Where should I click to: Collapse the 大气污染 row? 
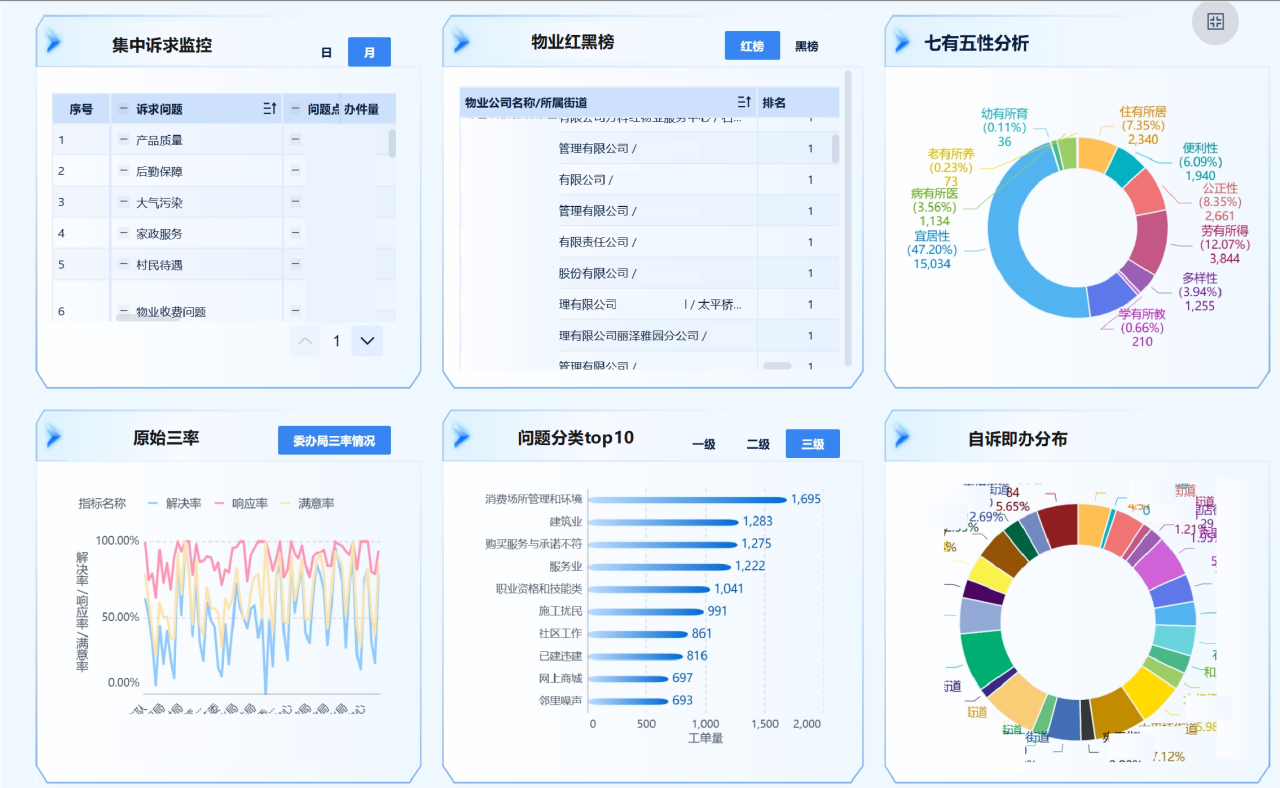[x=123, y=202]
